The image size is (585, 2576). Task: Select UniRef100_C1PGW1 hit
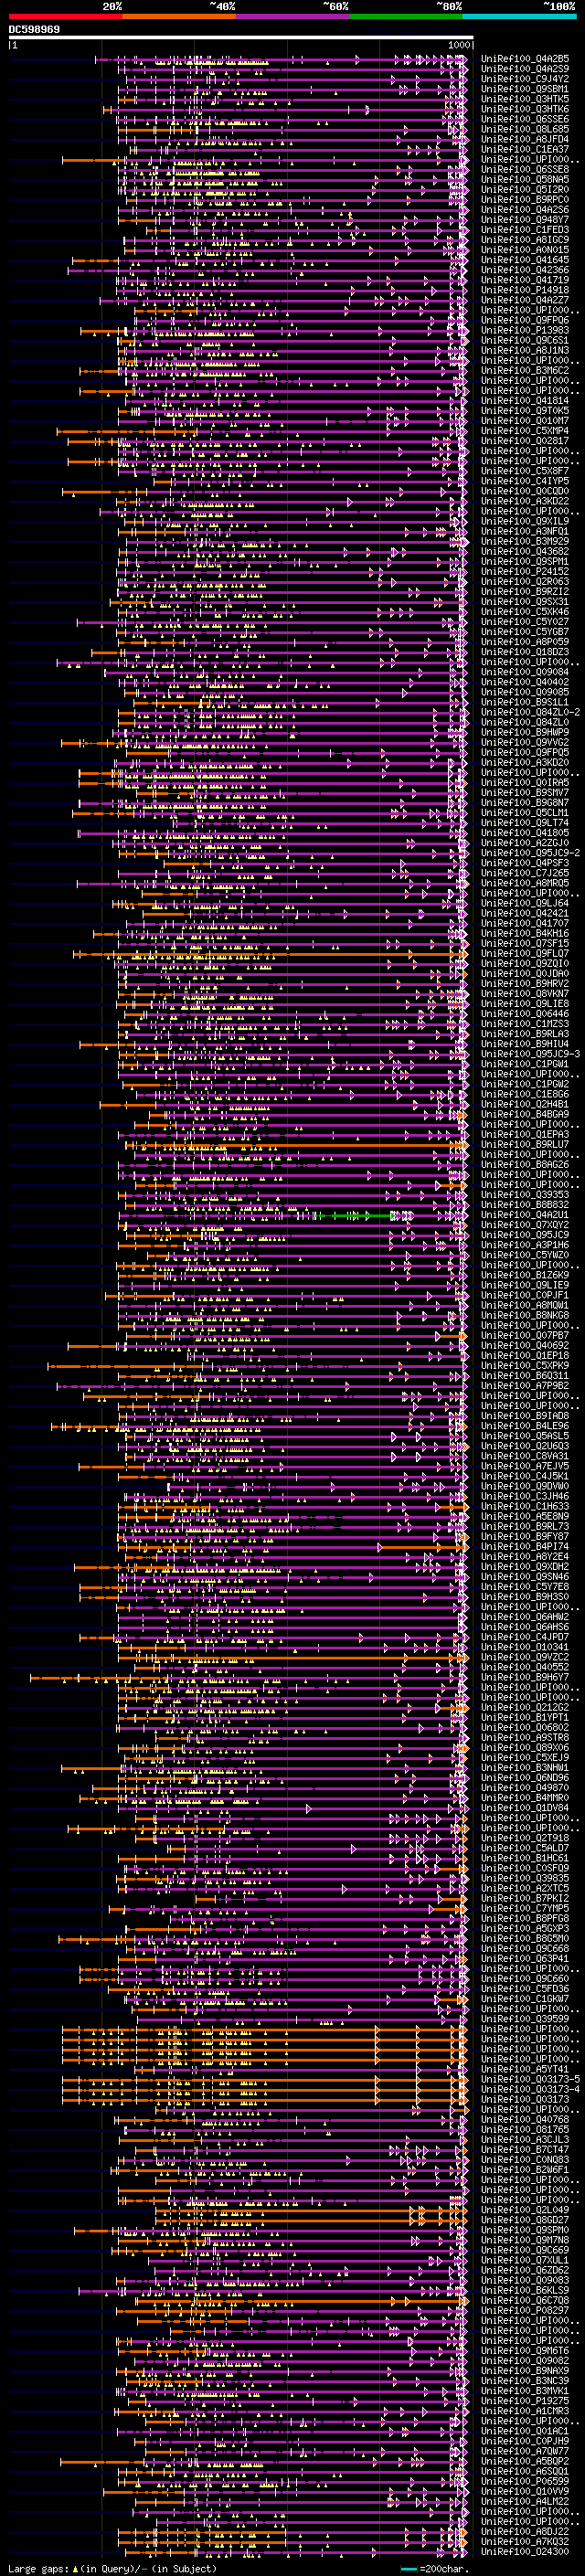click(525, 1064)
